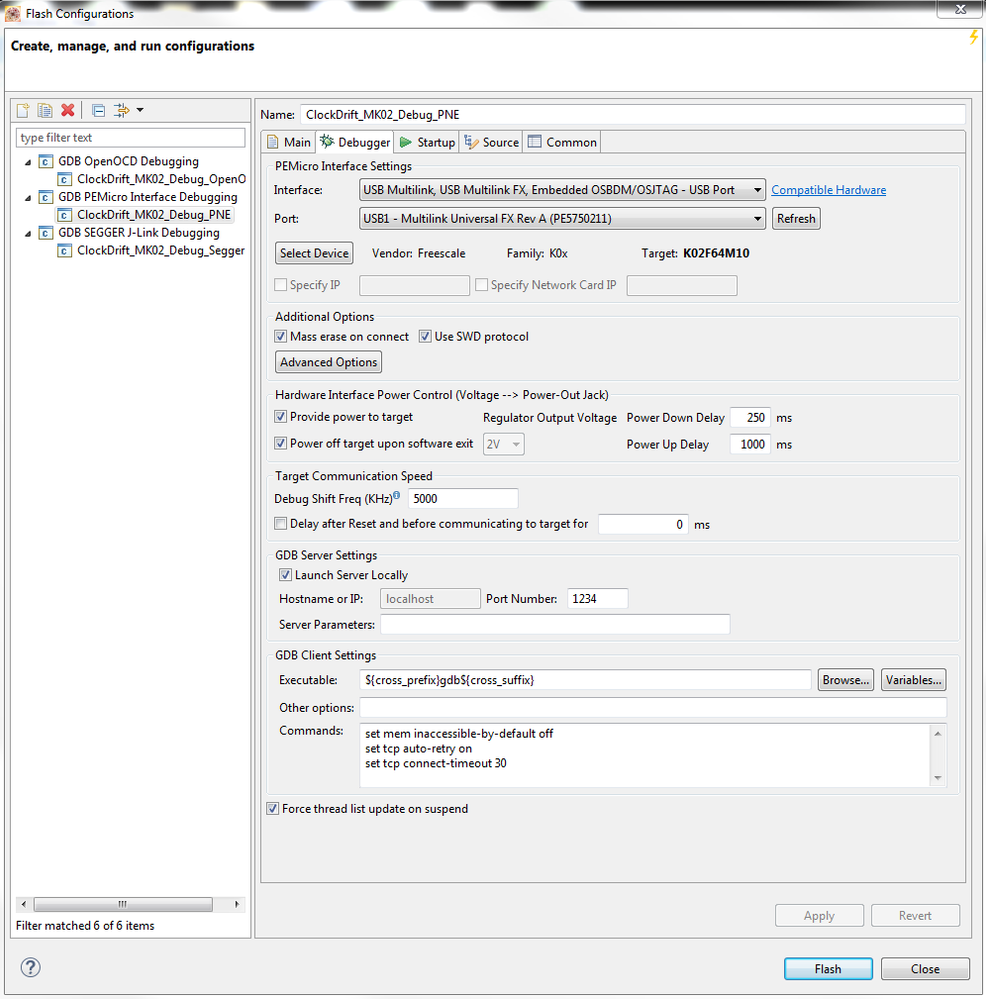Image resolution: width=986 pixels, height=999 pixels.
Task: Enable Delay after Reset checkbox
Action: coord(280,524)
